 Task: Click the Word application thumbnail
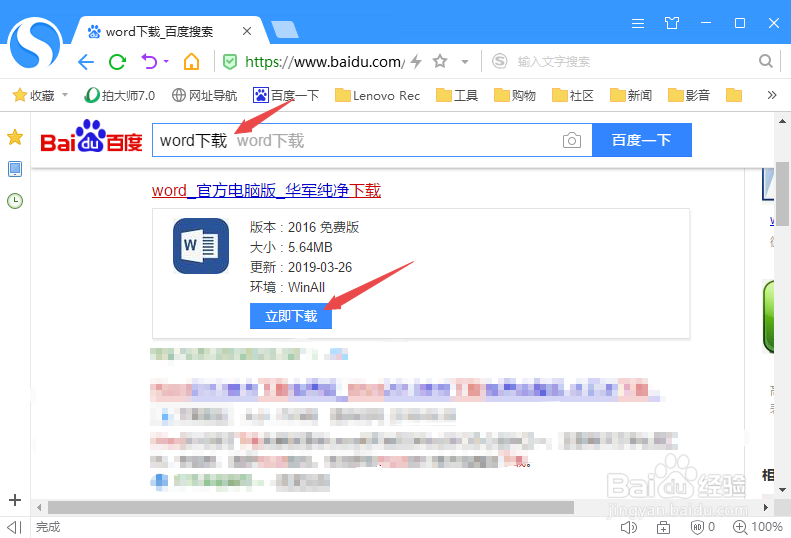[201, 246]
